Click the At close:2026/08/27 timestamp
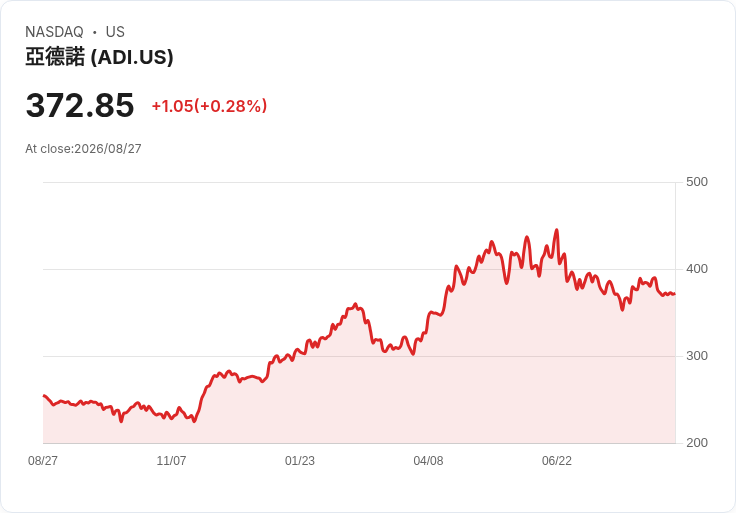The width and height of the screenshot is (736, 513). [83, 149]
